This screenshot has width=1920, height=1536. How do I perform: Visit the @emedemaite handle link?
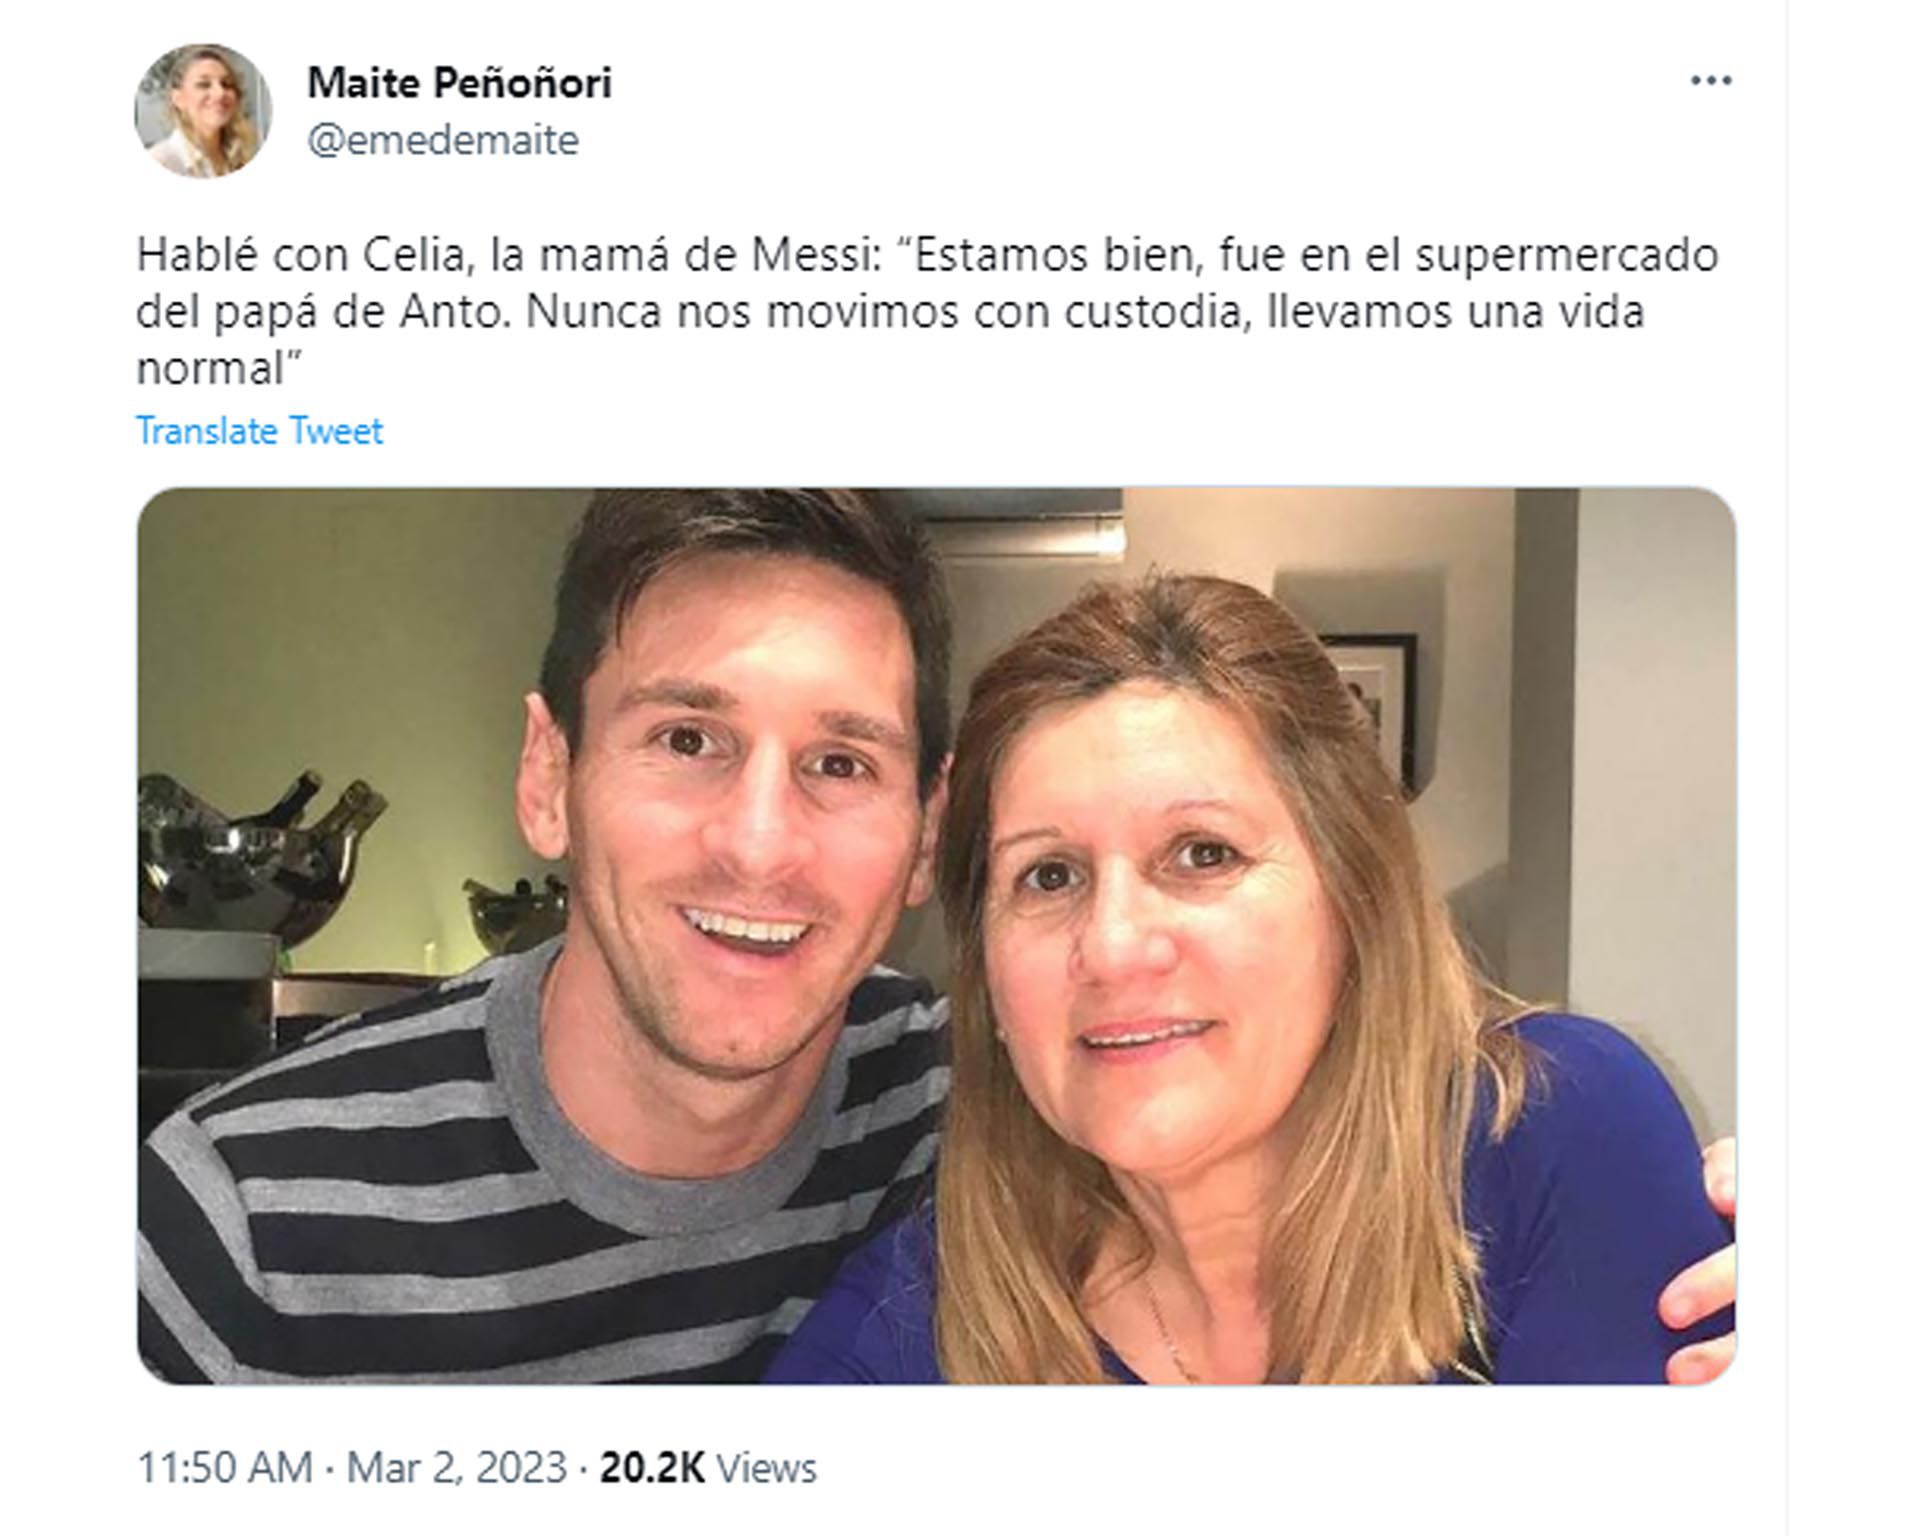pos(442,140)
